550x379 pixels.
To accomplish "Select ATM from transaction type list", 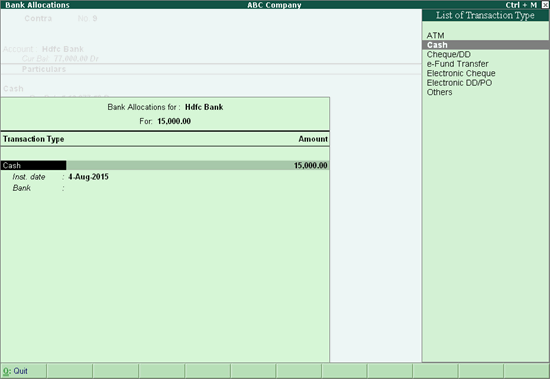I will (435, 35).
